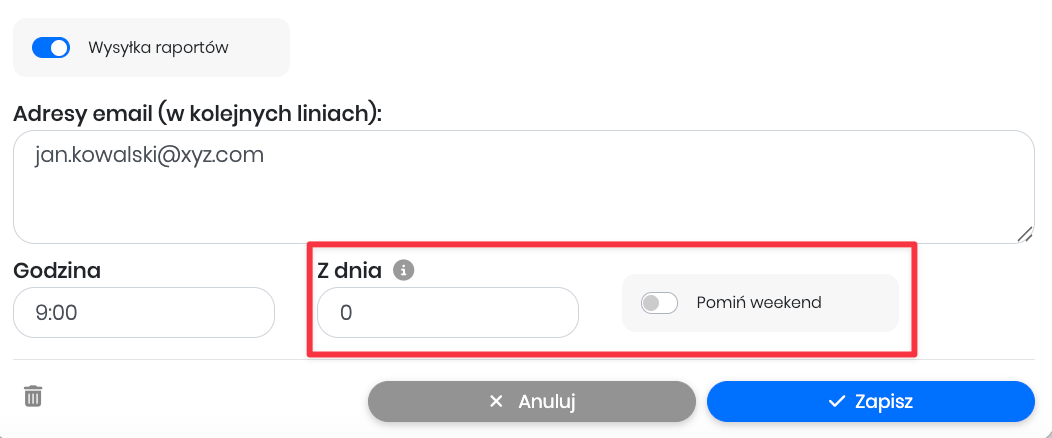Save settings with the Zapisz button

(x=870, y=402)
